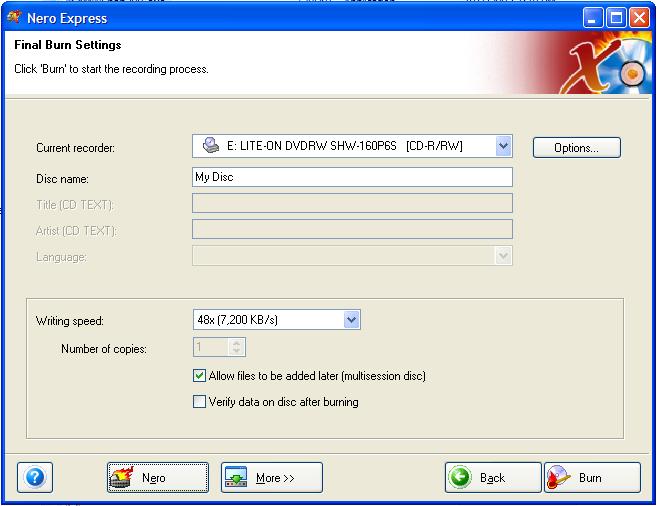The height and width of the screenshot is (506, 657).
Task: Select the 48x (7,200 KB/s) speed value
Action: 238,320
